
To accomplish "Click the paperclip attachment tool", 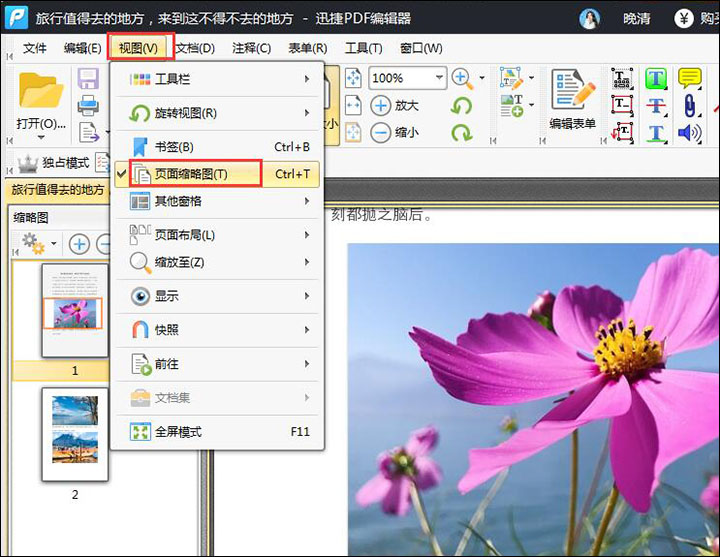I will coord(689,105).
